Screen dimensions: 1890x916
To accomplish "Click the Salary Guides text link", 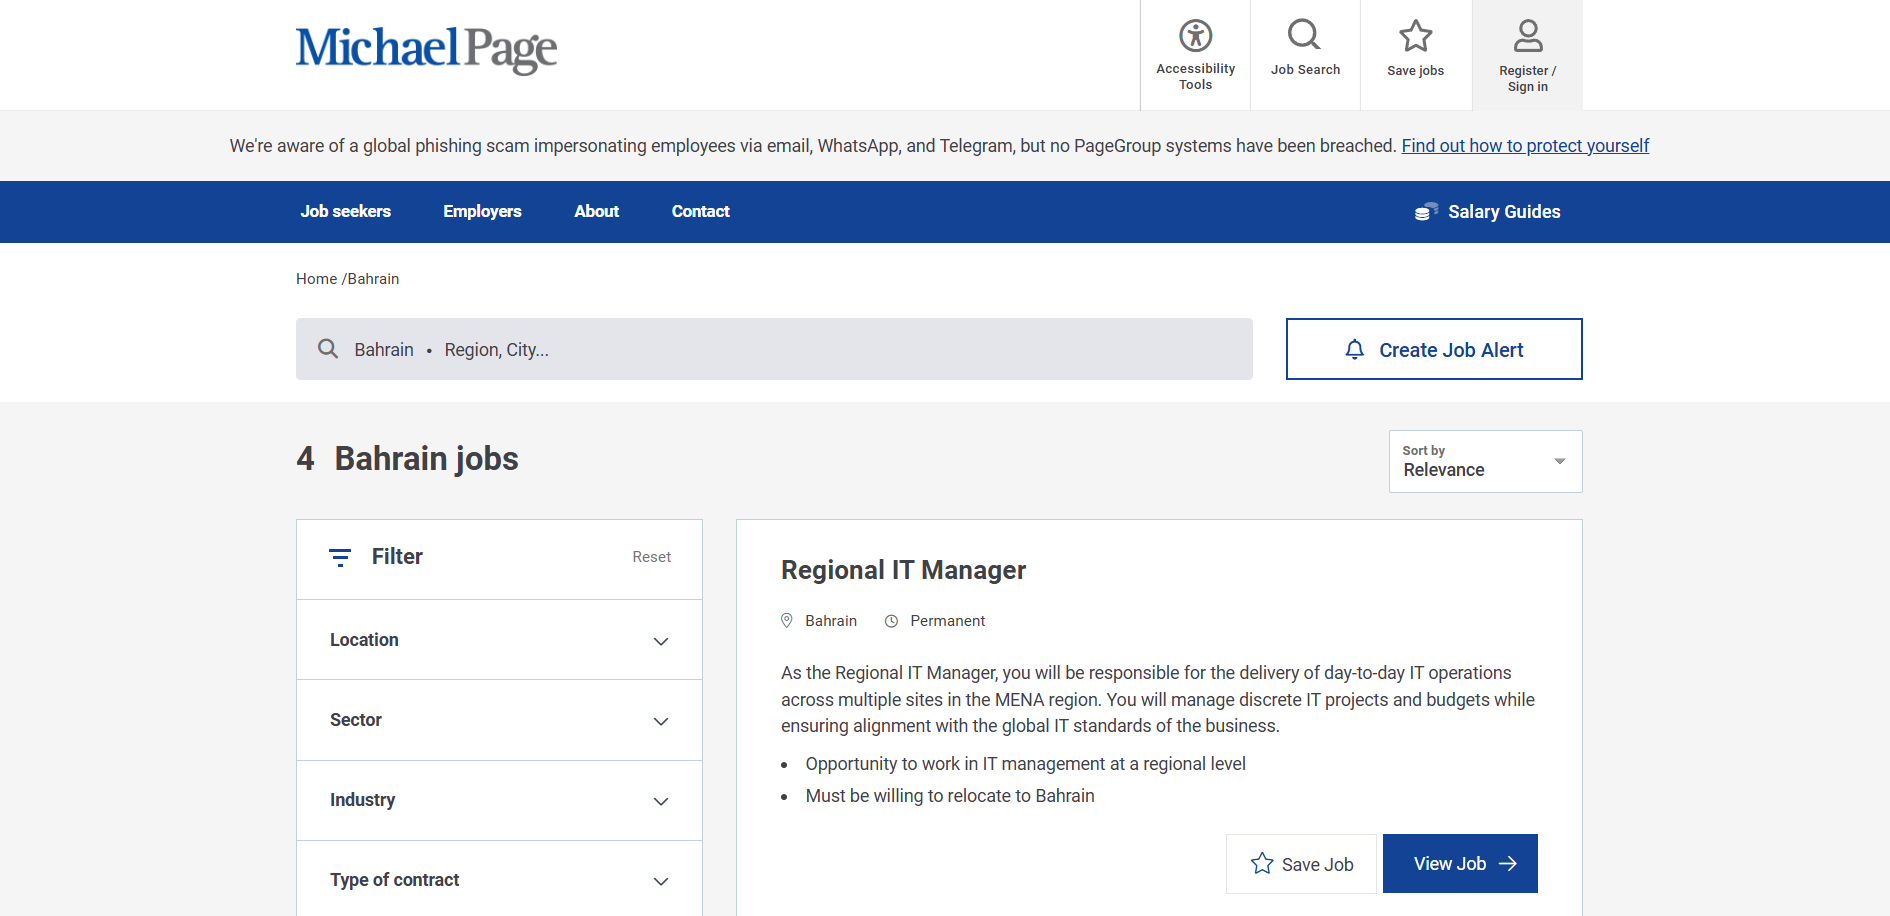I will pyautogui.click(x=1504, y=212).
